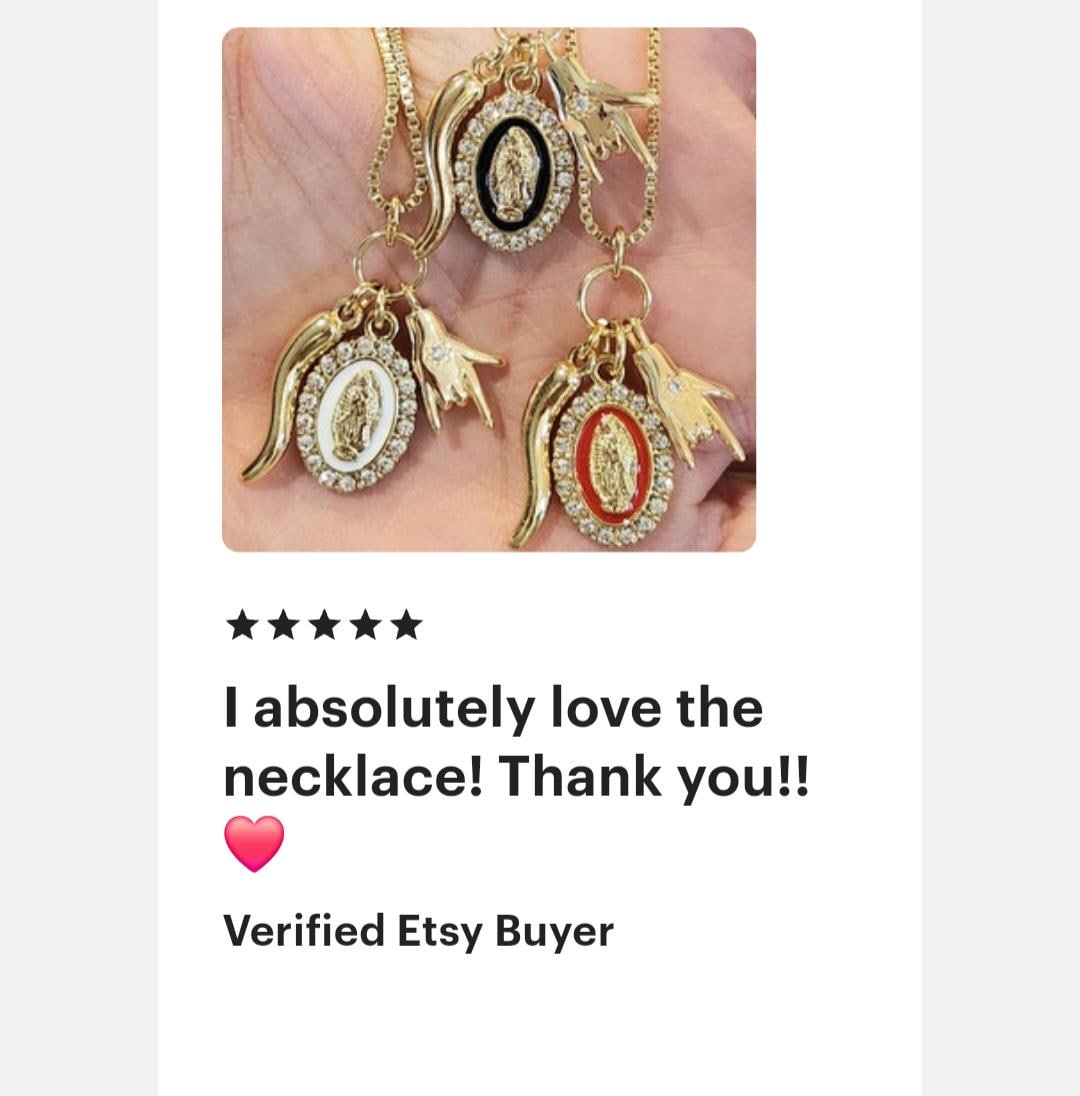Tap the hand charm next to black pendant

click(600, 117)
